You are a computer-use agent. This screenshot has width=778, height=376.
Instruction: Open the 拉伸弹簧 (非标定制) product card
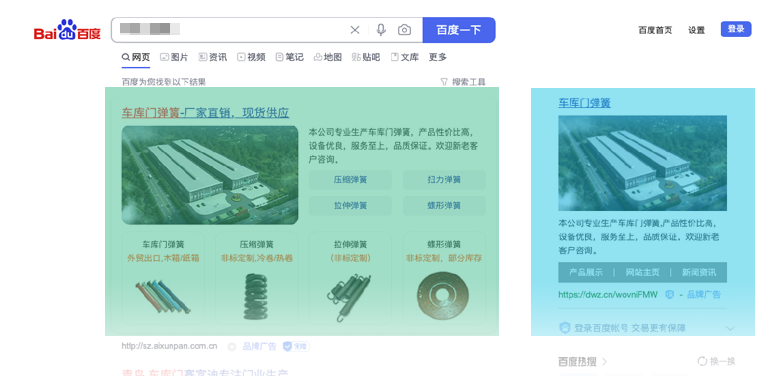[350, 278]
